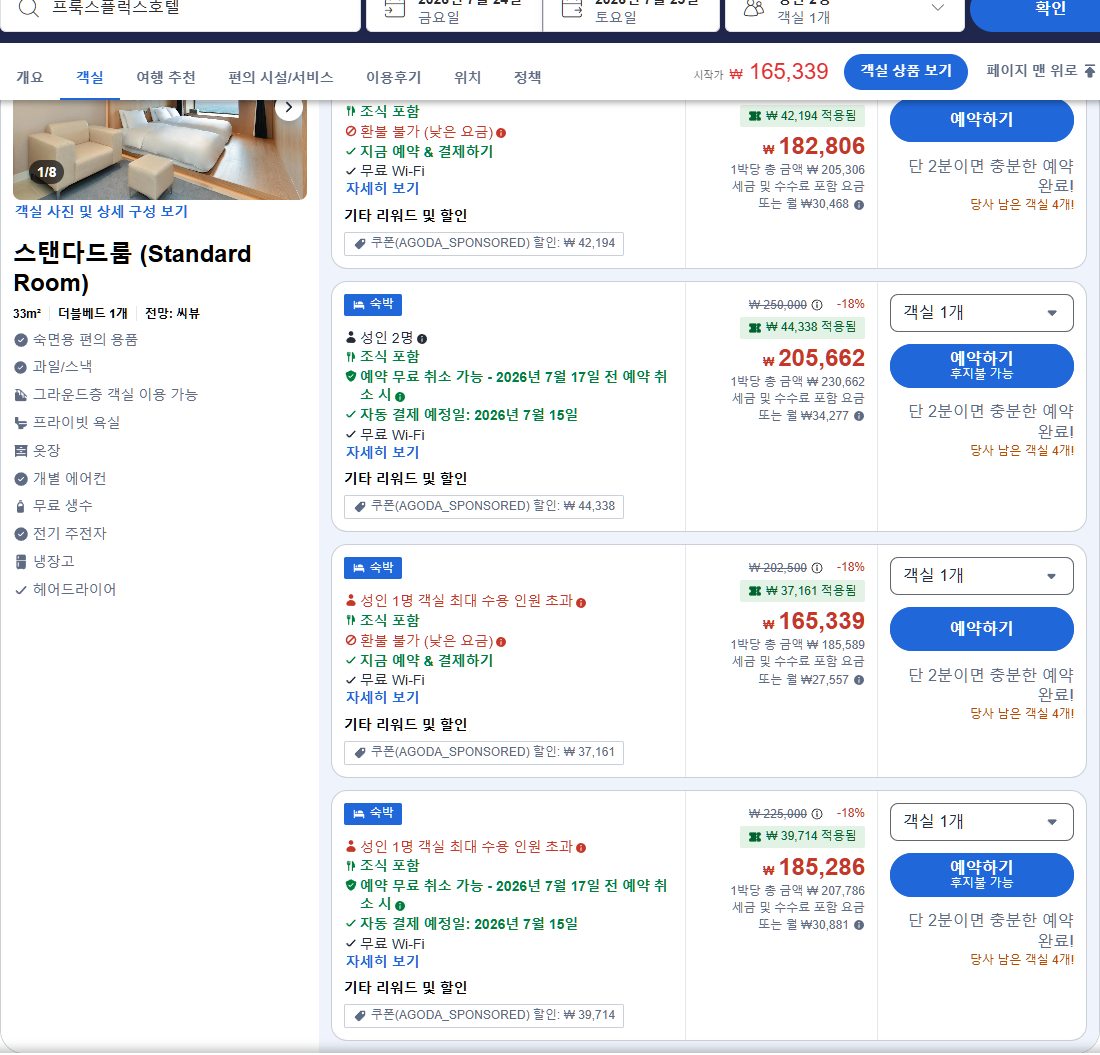The width and height of the screenshot is (1100, 1055).
Task: Click coupon tag showing ₩42,194 discount
Action: (483, 243)
